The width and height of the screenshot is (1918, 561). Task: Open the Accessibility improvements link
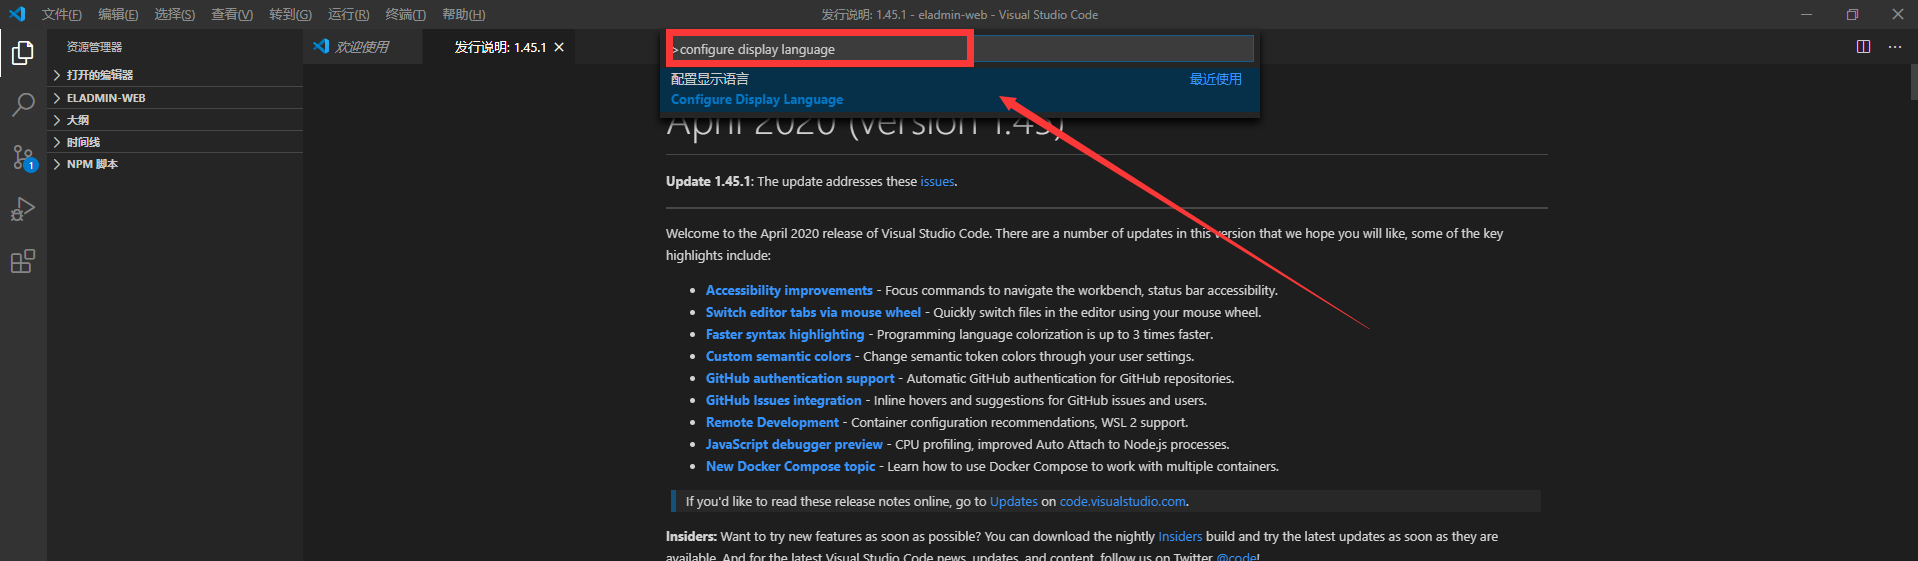coord(789,291)
